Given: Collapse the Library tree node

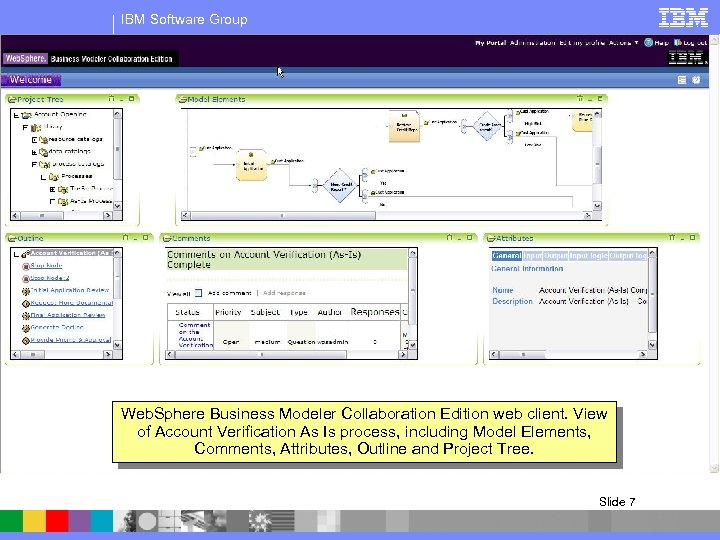Looking at the screenshot, I should click(x=26, y=128).
